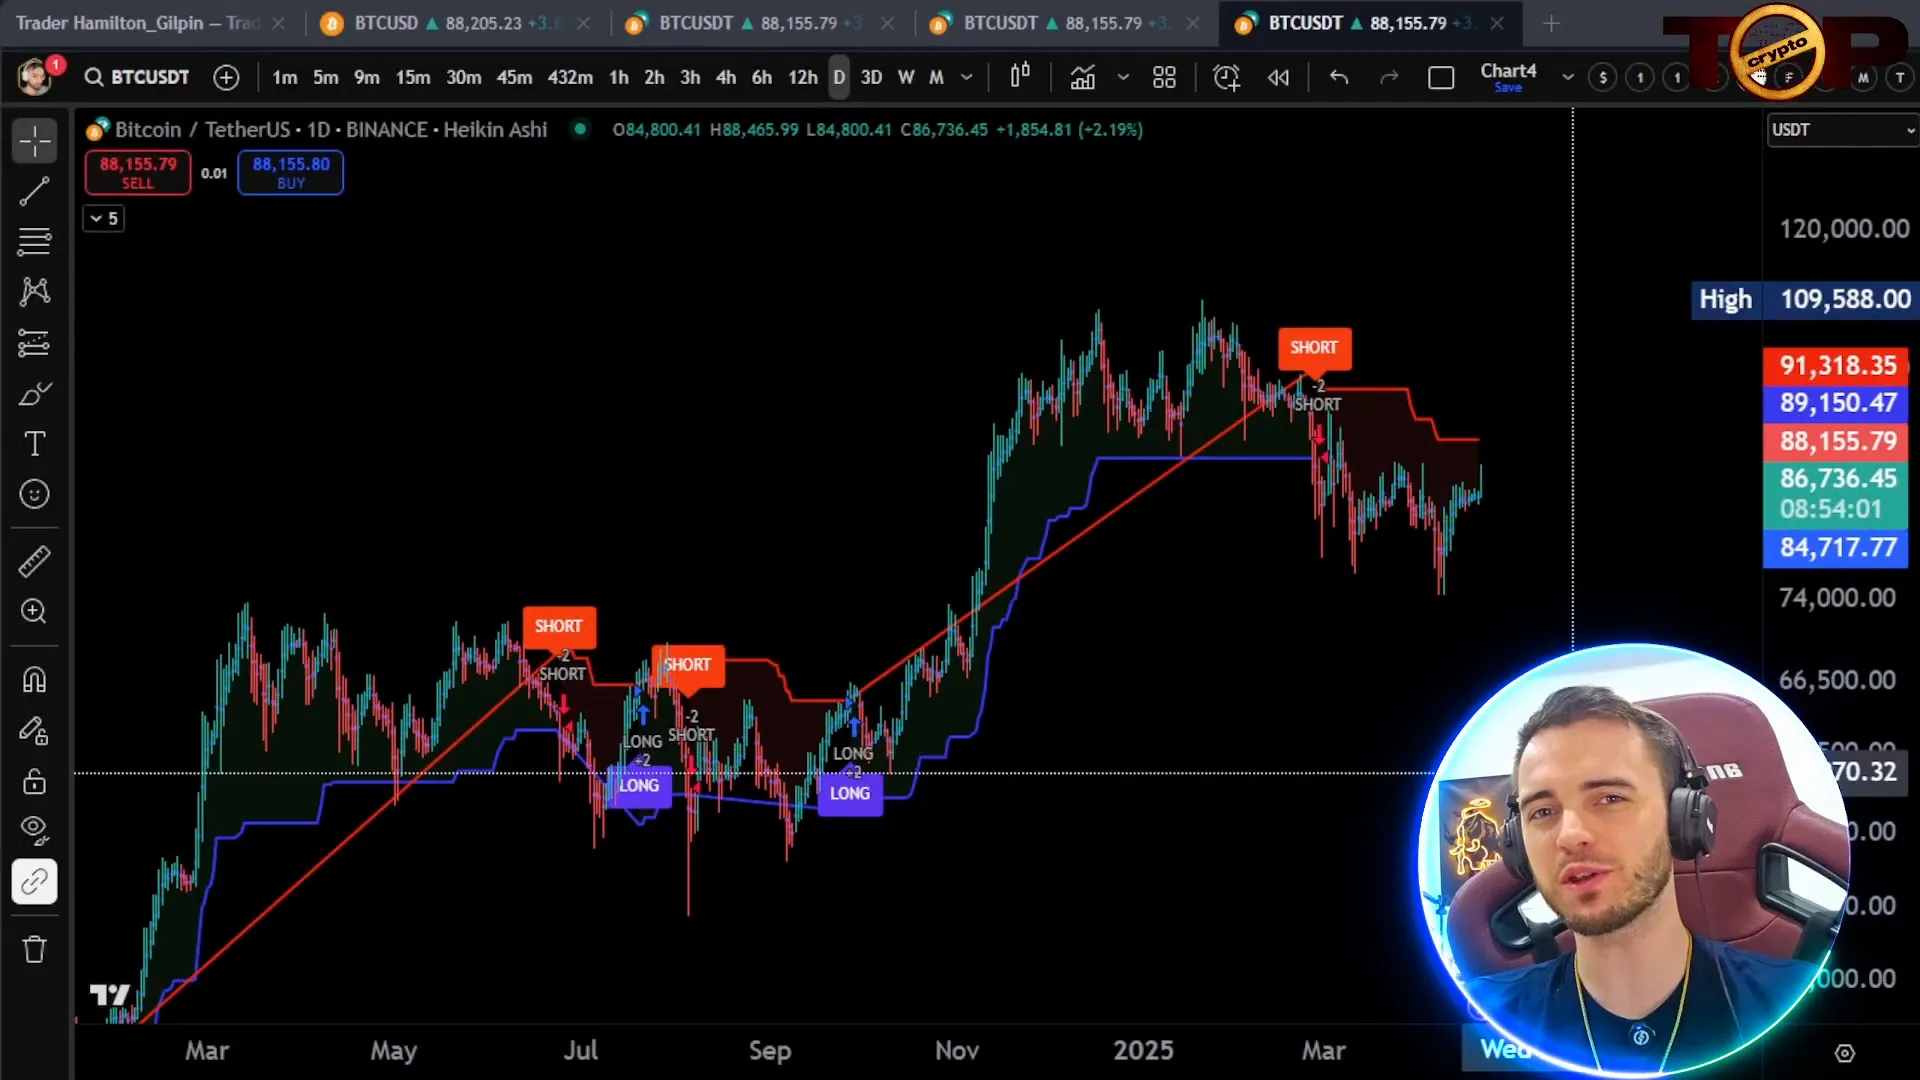Toggle hide all drawings eye icon
This screenshot has width=1920, height=1080.
coord(34,830)
